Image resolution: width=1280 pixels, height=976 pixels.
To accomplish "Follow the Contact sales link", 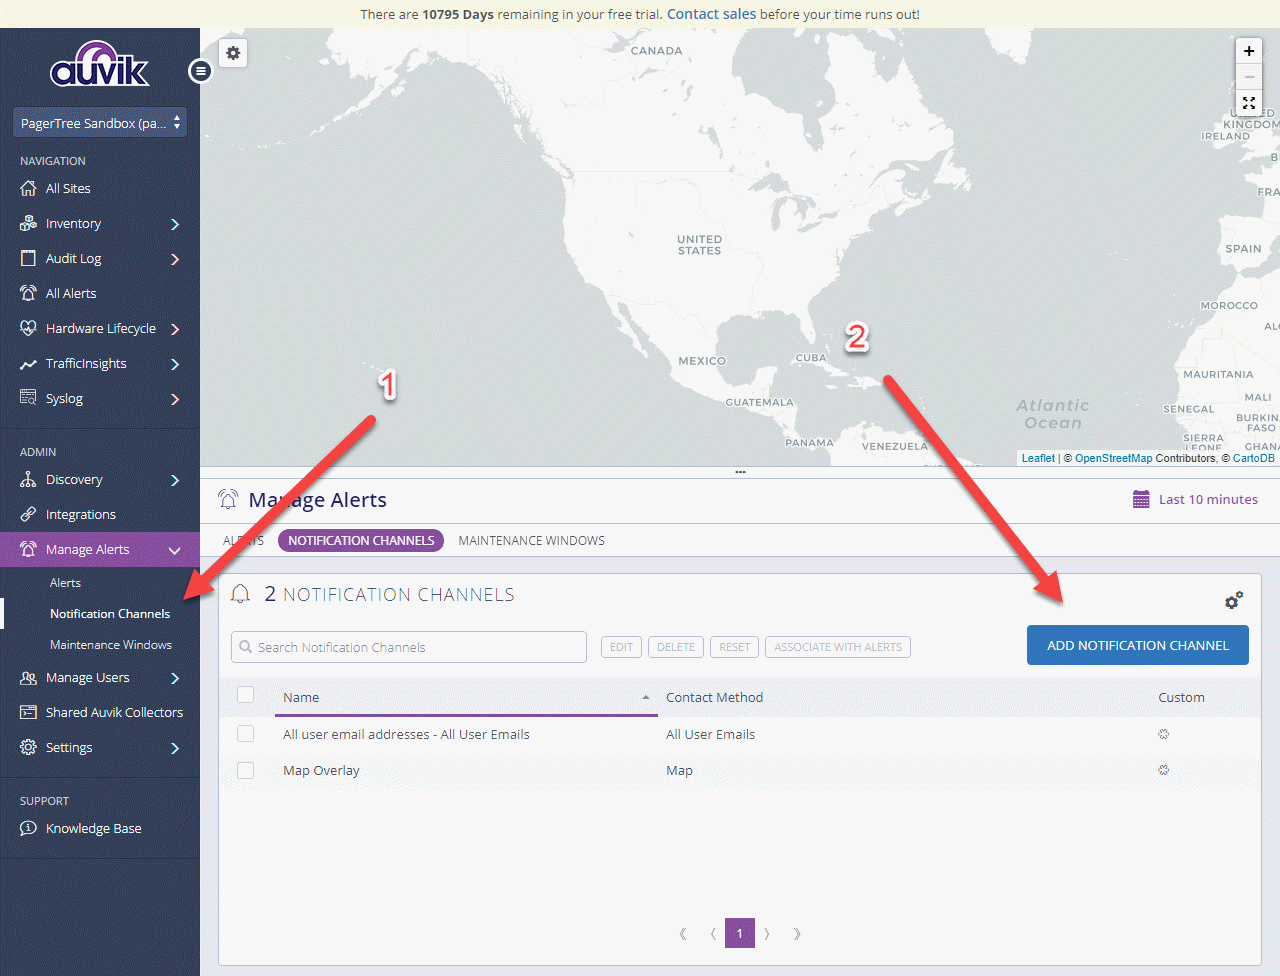I will pos(711,14).
